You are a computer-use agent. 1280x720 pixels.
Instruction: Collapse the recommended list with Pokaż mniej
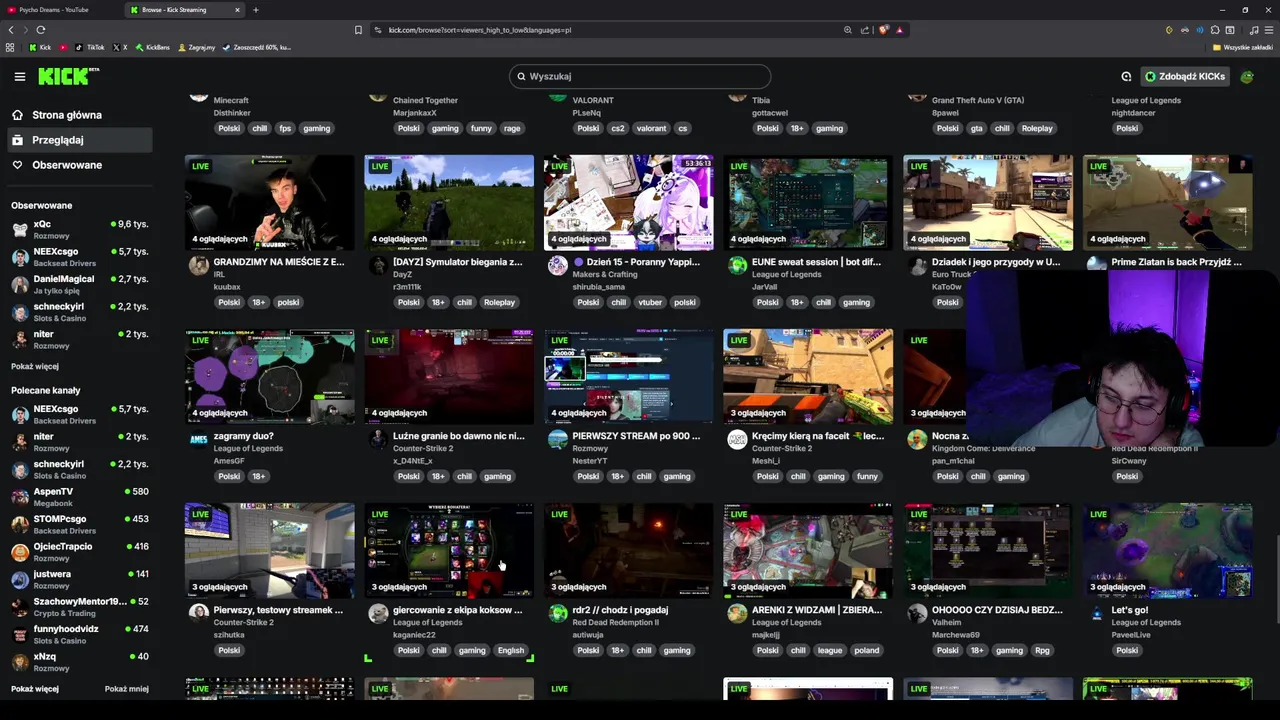[x=127, y=688]
